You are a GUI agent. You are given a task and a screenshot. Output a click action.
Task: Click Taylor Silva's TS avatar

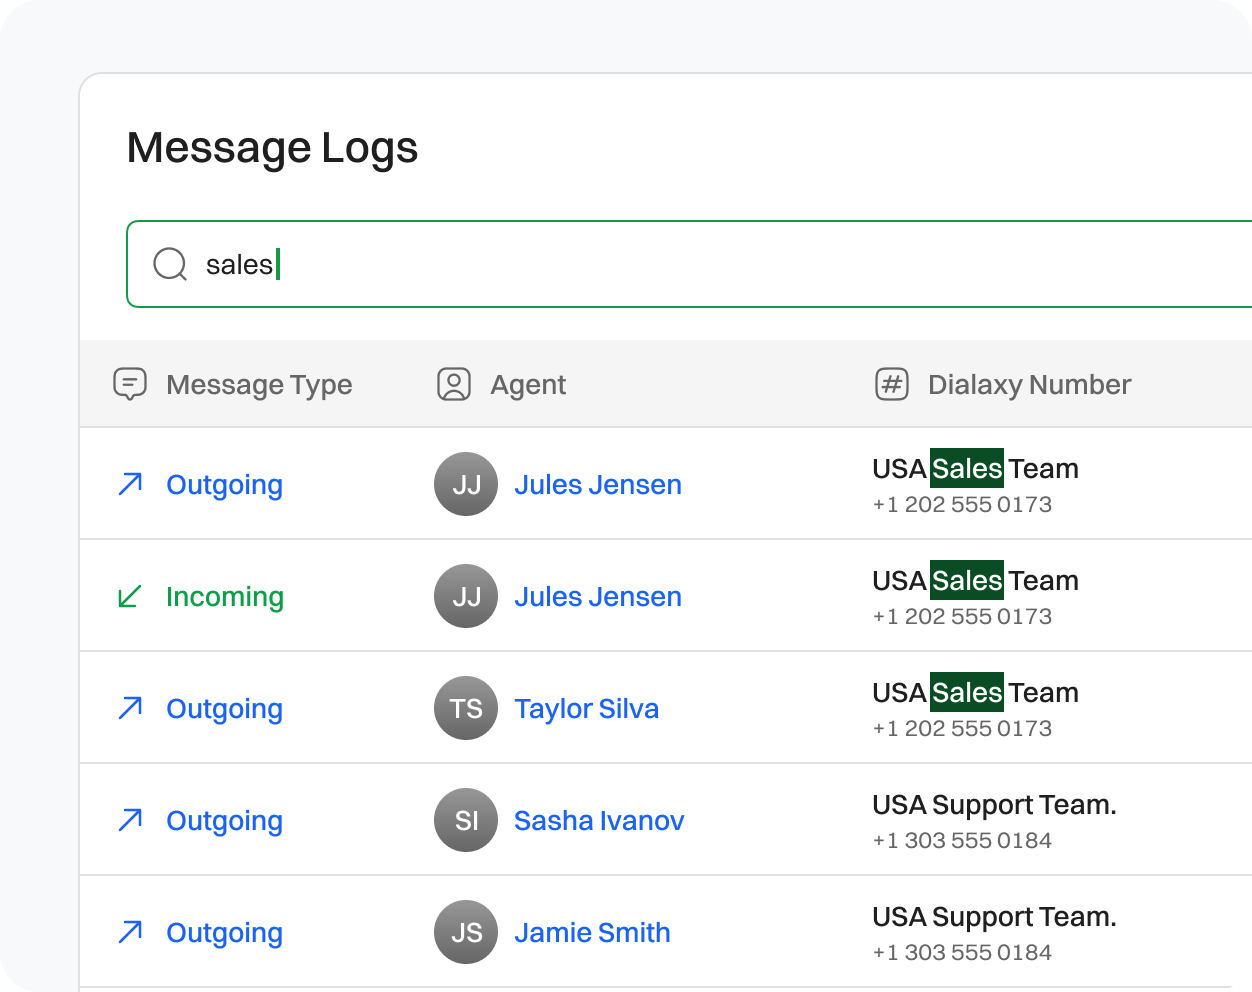click(x=466, y=708)
